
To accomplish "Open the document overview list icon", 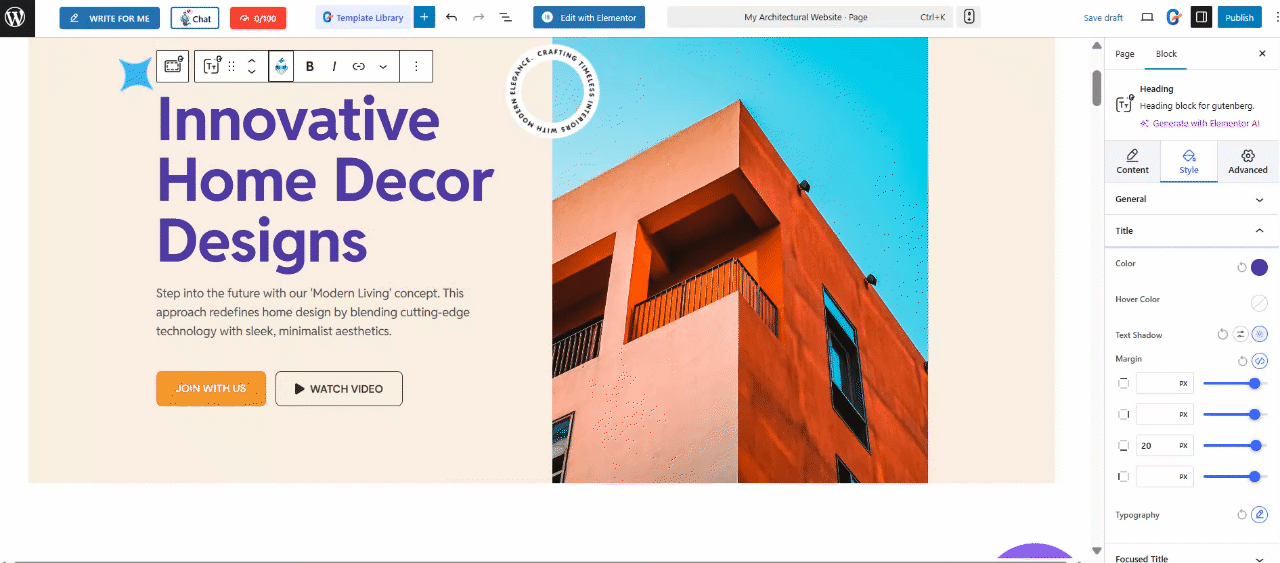I will [505, 18].
